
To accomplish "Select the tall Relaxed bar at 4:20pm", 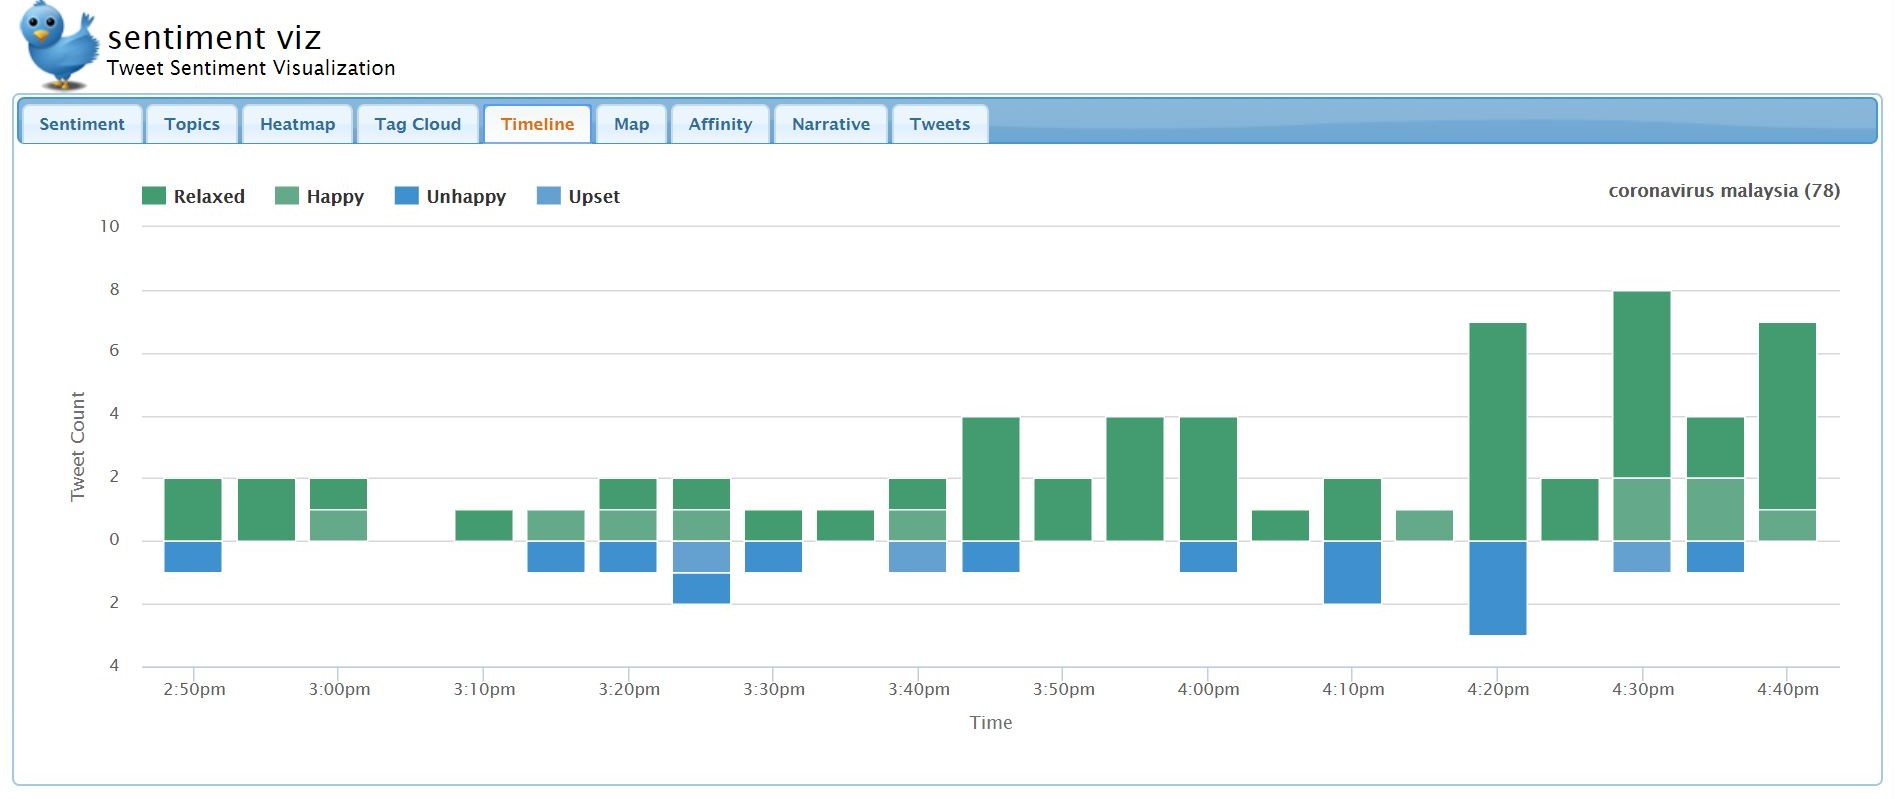I will click(1498, 432).
